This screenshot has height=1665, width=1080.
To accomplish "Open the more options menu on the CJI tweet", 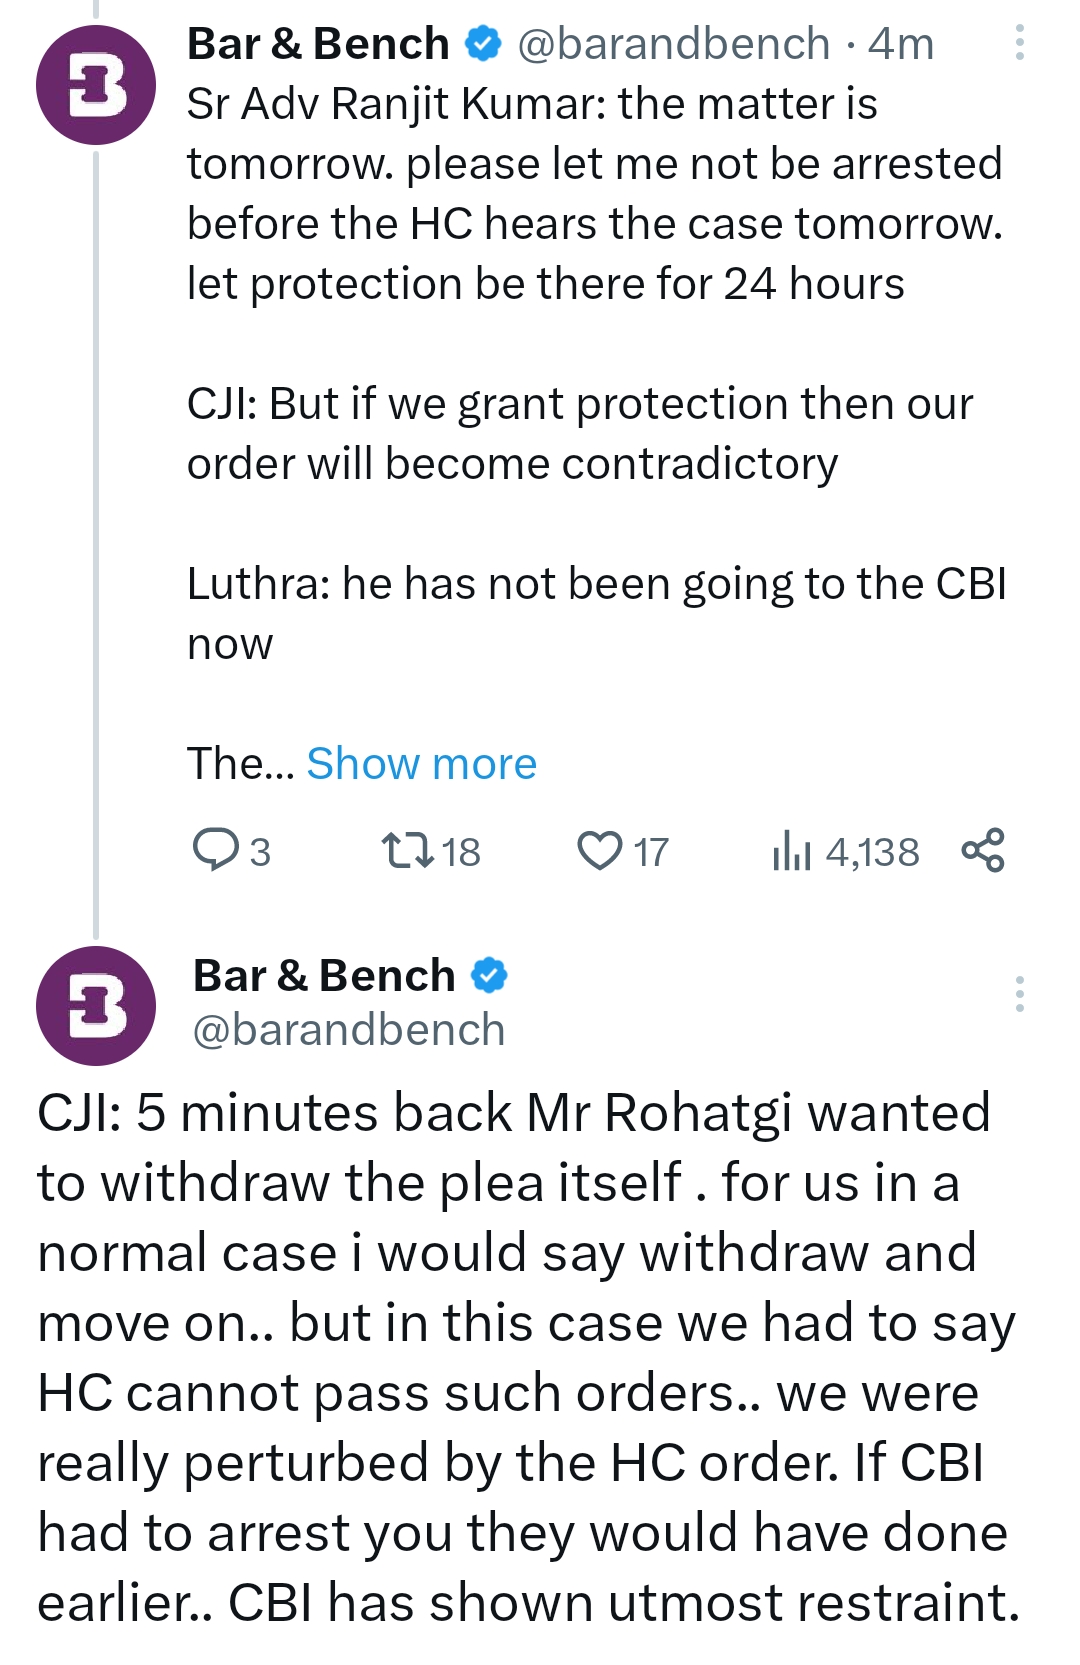I will tap(1019, 994).
